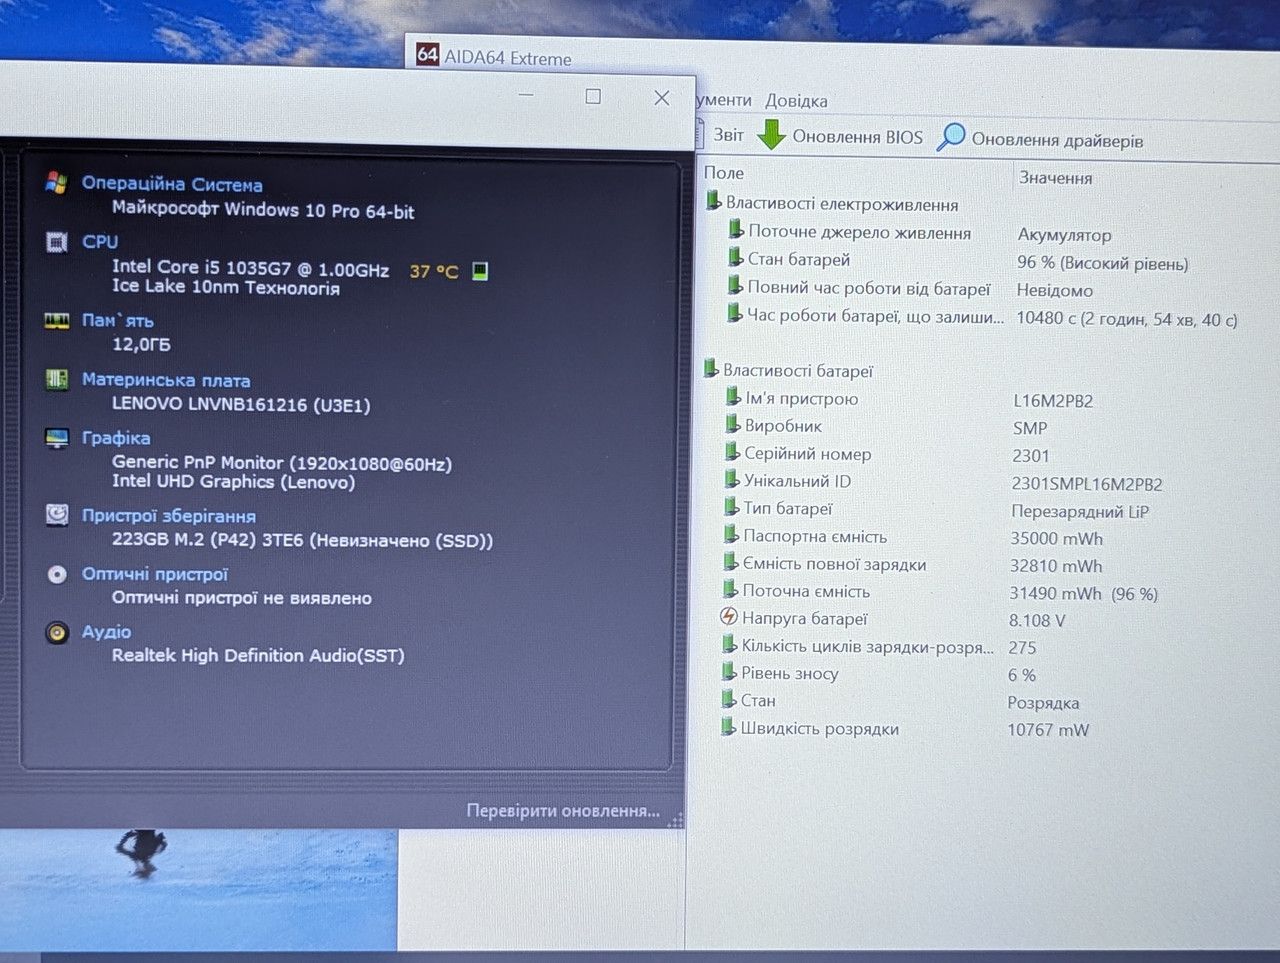Click the Графіка monitor icon
Image resolution: width=1280 pixels, height=963 pixels.
point(57,438)
